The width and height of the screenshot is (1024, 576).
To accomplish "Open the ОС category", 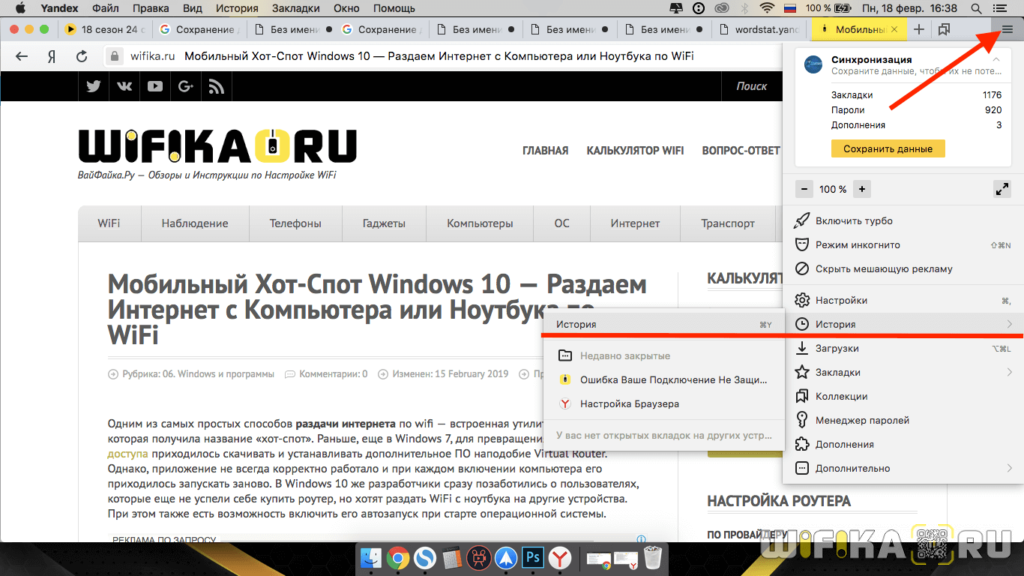I will [562, 223].
